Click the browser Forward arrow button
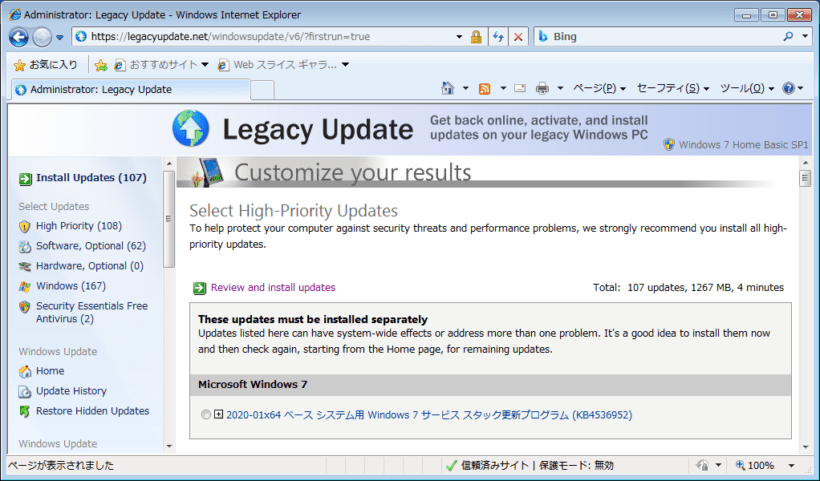 point(42,37)
